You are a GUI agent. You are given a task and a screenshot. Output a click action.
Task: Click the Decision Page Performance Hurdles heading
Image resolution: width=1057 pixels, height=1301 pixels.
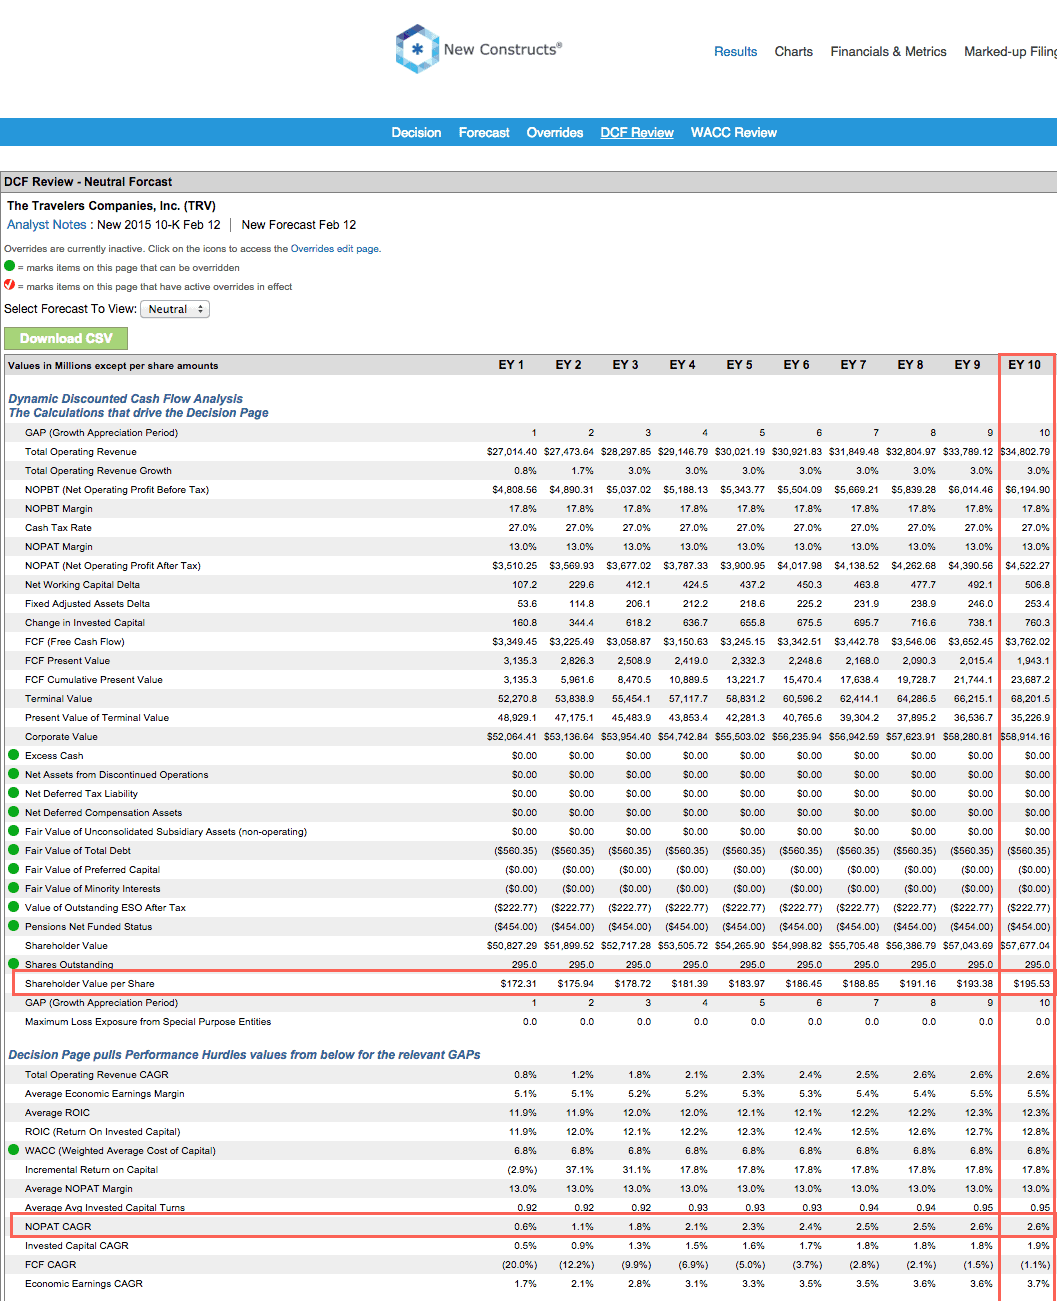point(244,1055)
